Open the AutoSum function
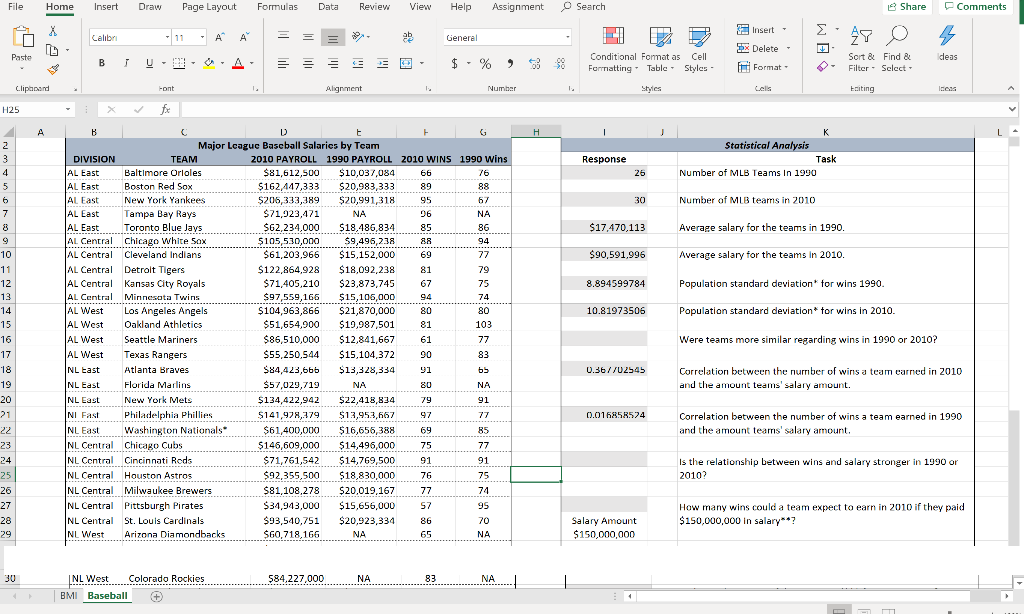1024x614 pixels. (820, 29)
